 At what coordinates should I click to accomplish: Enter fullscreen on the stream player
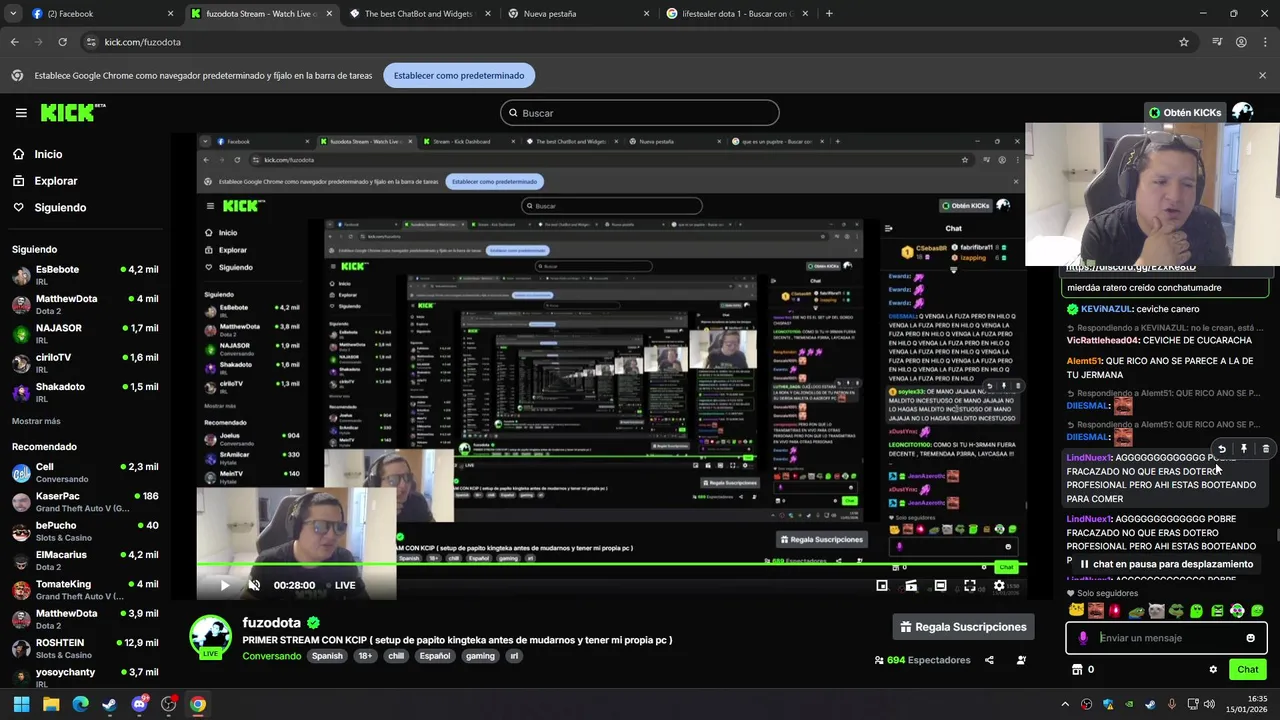click(x=969, y=585)
